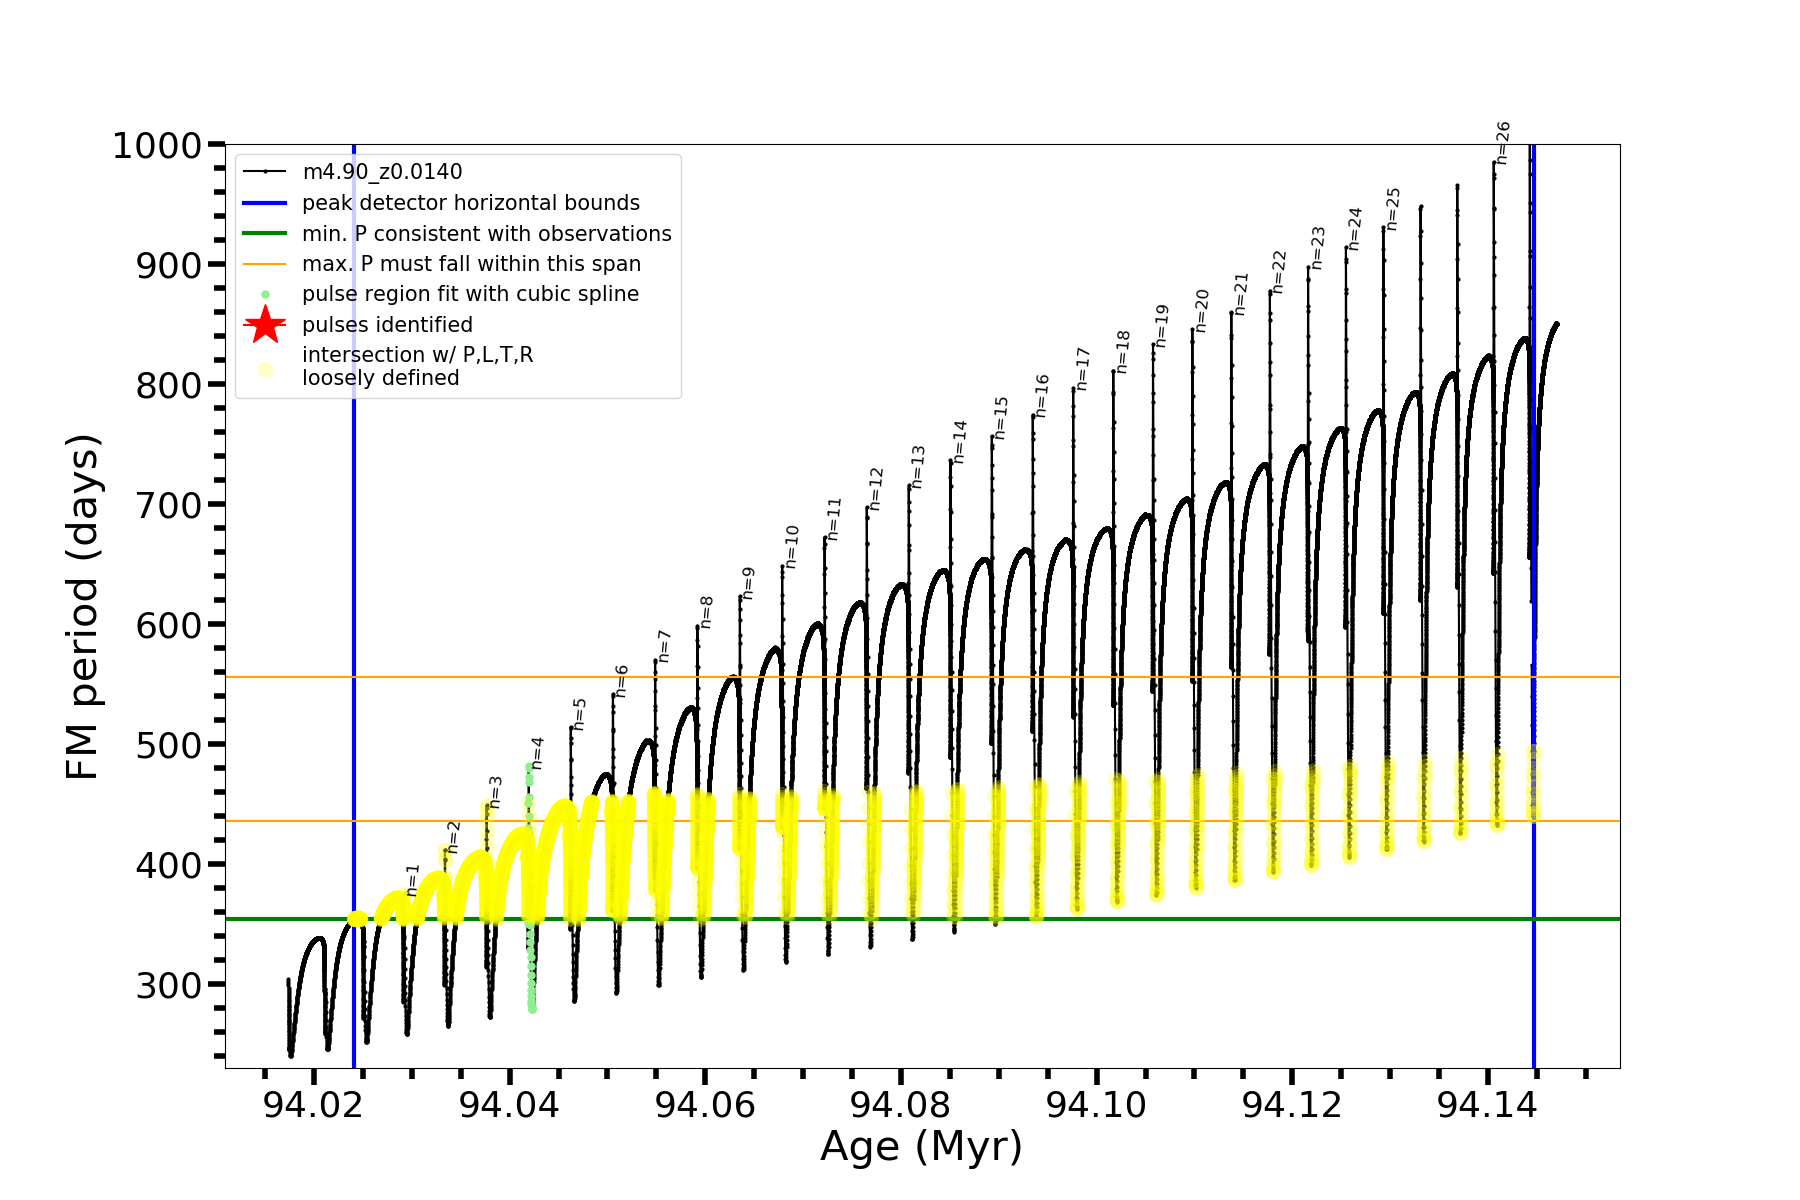This screenshot has height=1200, width=1800.
Task: Click the yellow dot at left blue bound
Action: 356,919
